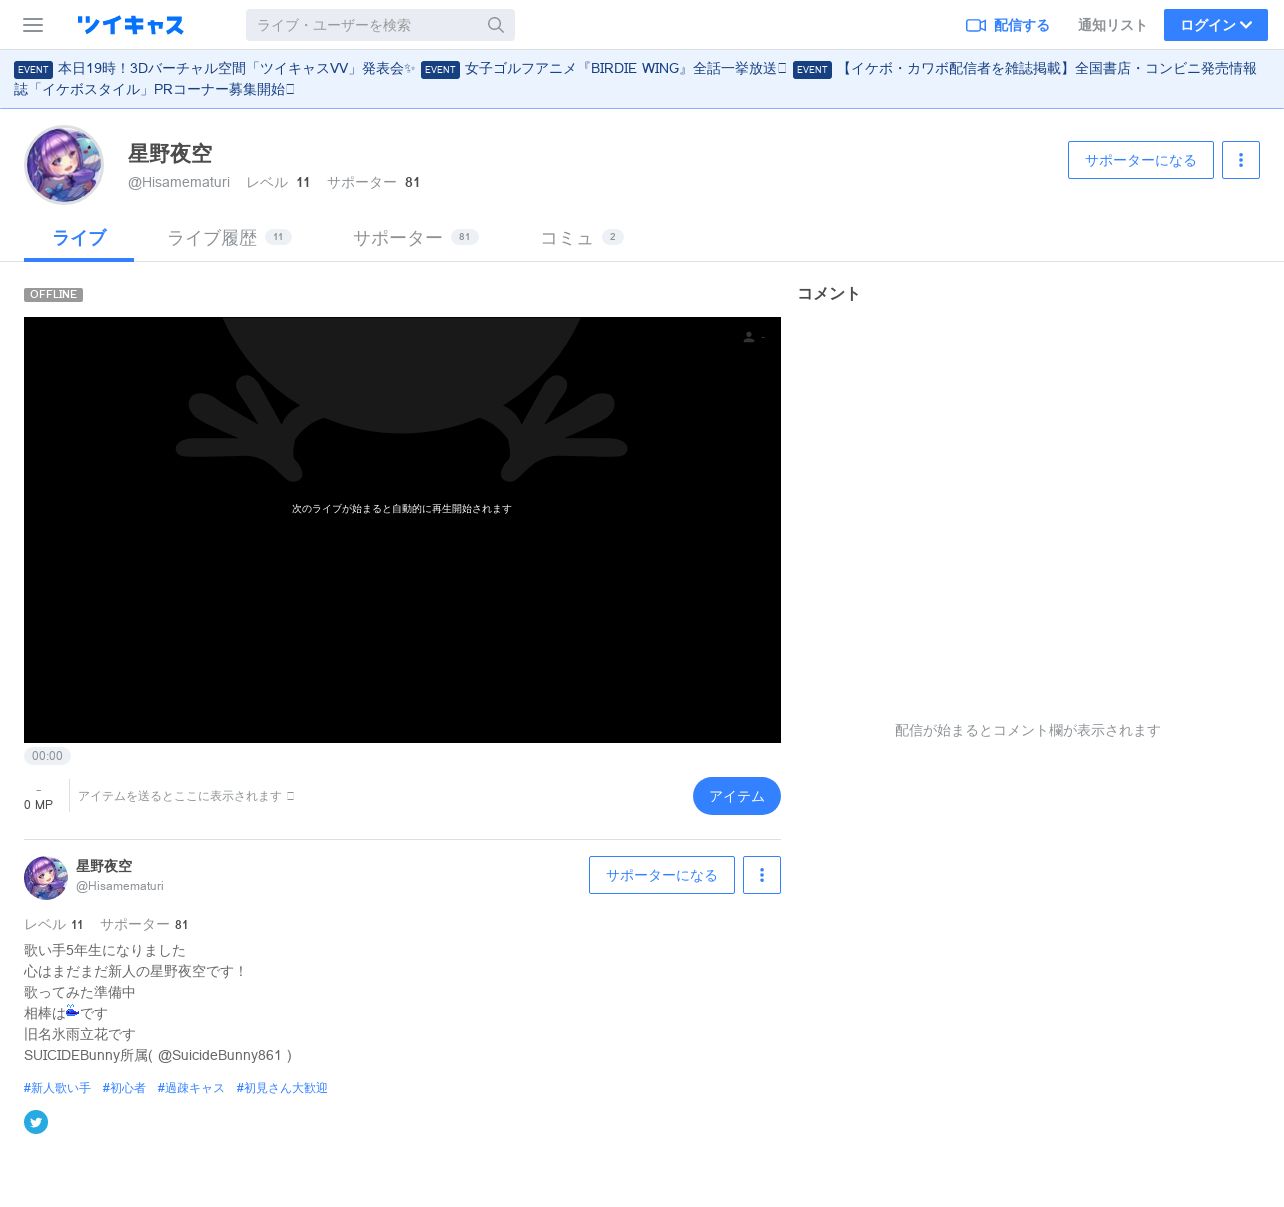Click the @Hisamematuri handle in header
Screen dimensions: 1284x1207
(x=179, y=182)
